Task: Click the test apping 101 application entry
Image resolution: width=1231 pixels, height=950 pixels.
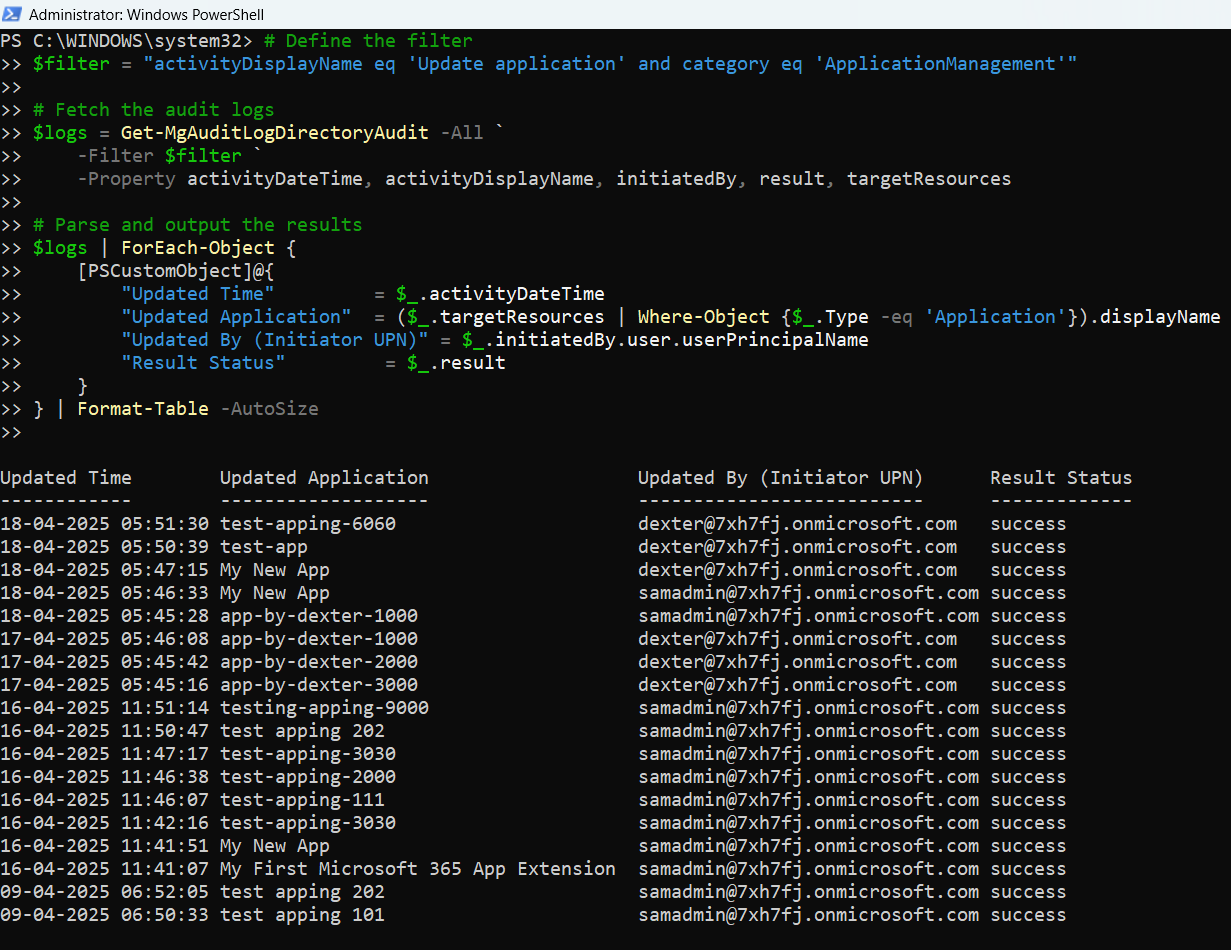Action: [302, 915]
